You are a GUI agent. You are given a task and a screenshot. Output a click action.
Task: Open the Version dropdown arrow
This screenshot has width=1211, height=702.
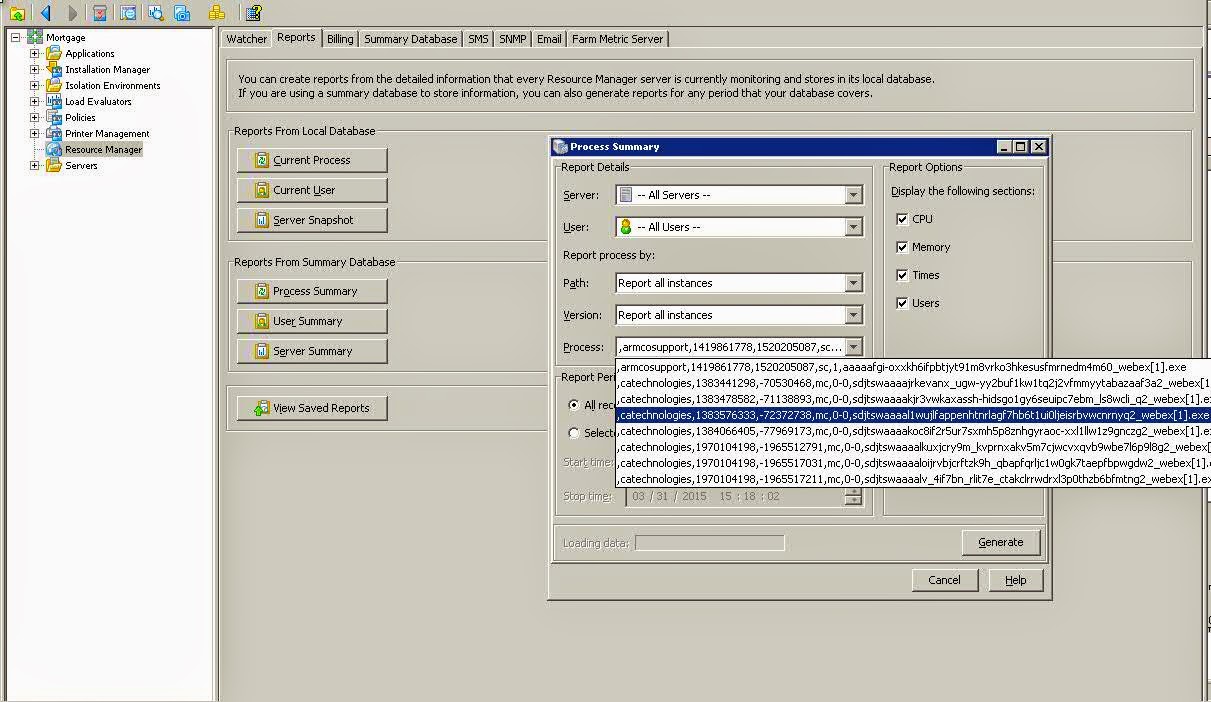tap(853, 315)
